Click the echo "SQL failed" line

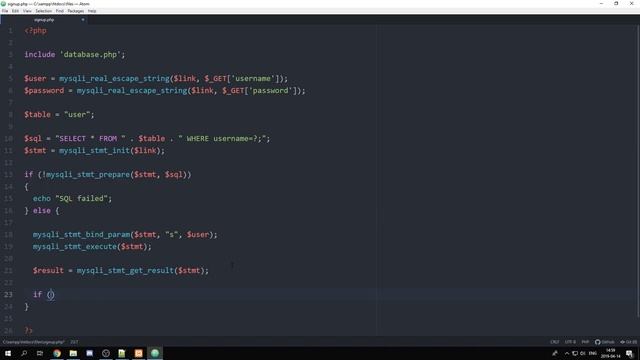[x=72, y=198]
